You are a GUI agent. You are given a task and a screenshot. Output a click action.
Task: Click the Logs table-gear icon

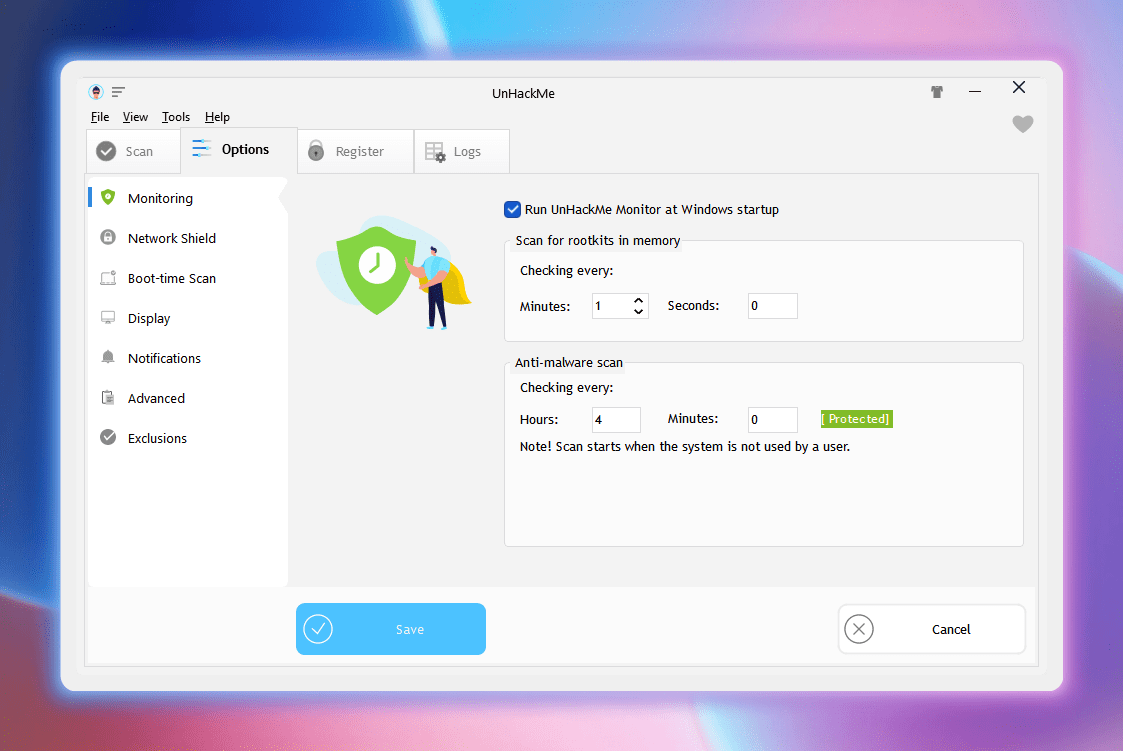pyautogui.click(x=435, y=152)
